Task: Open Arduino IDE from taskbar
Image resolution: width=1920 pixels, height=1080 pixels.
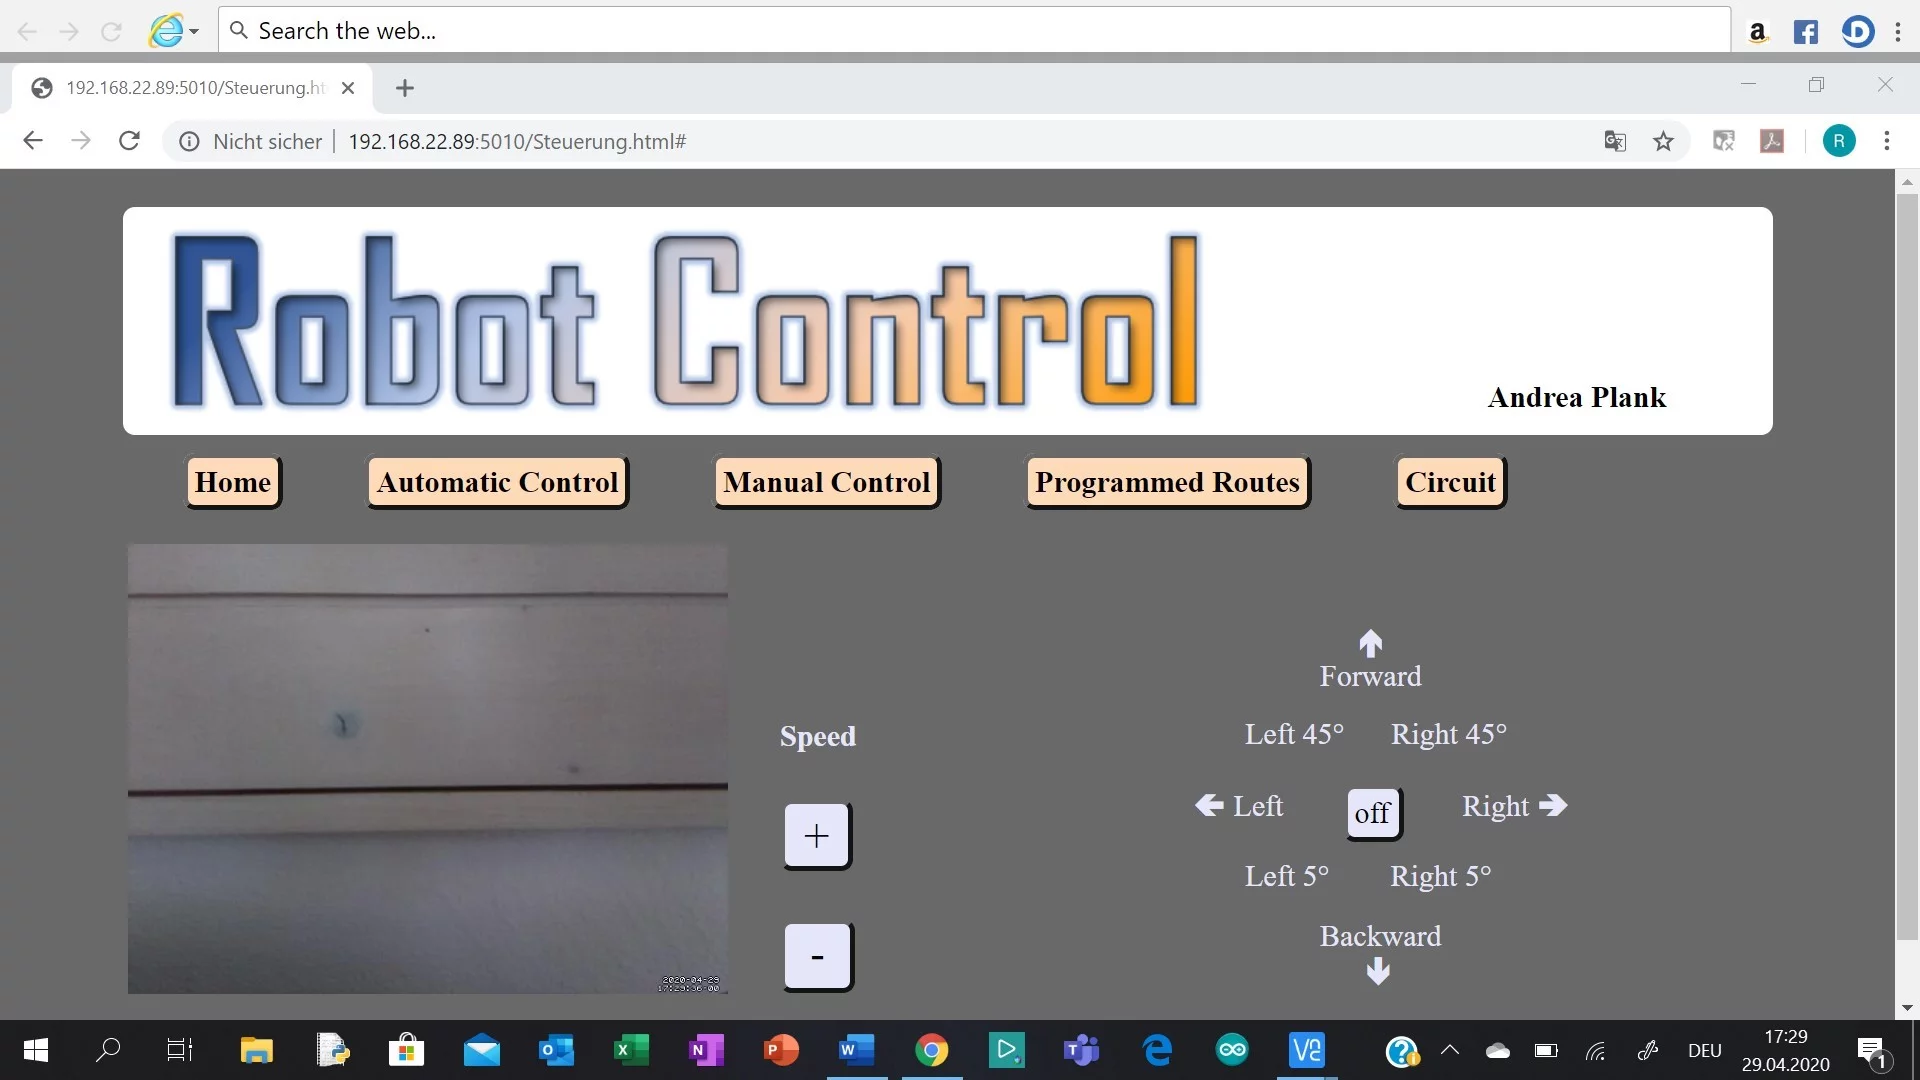Action: pos(1232,1050)
